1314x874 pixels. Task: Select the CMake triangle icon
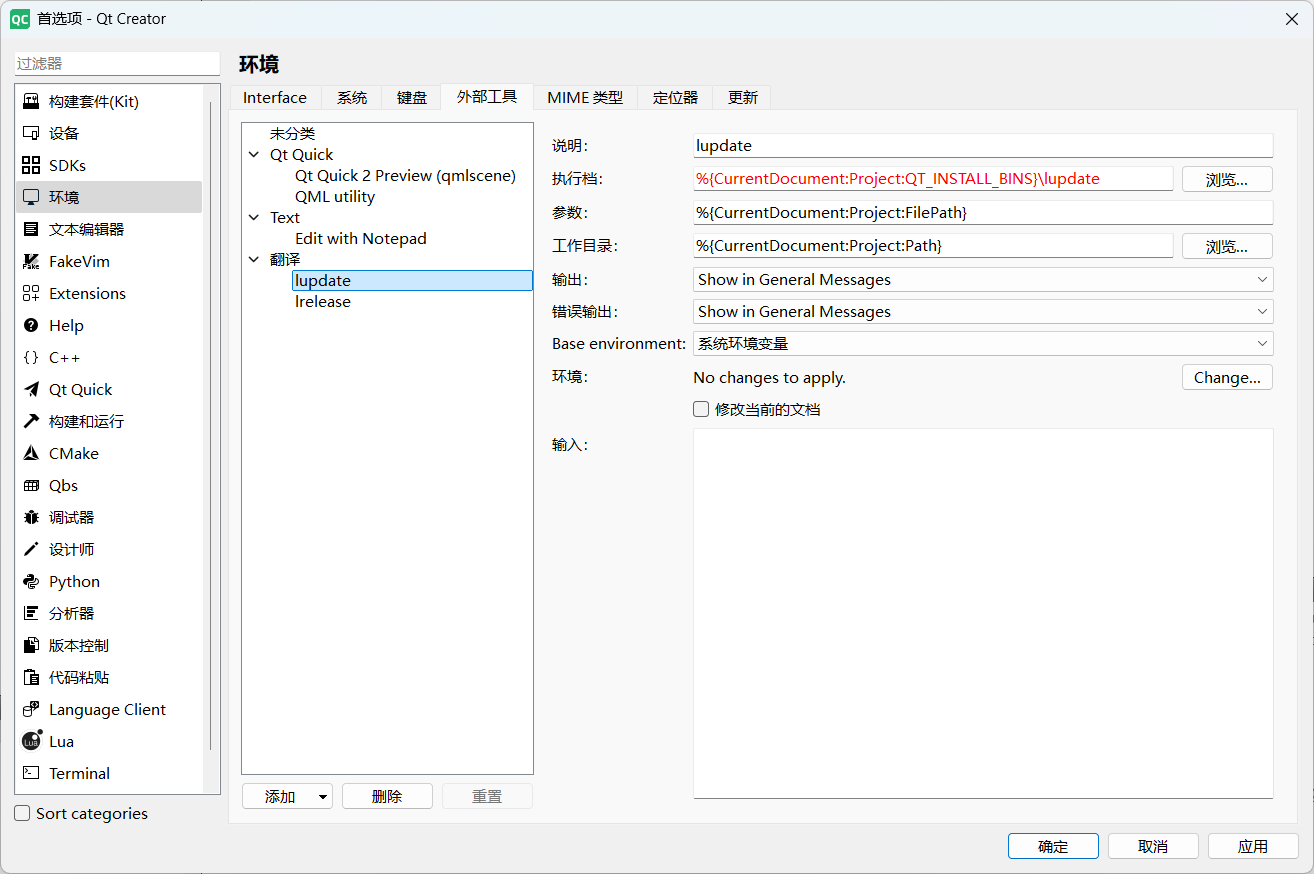tap(31, 453)
